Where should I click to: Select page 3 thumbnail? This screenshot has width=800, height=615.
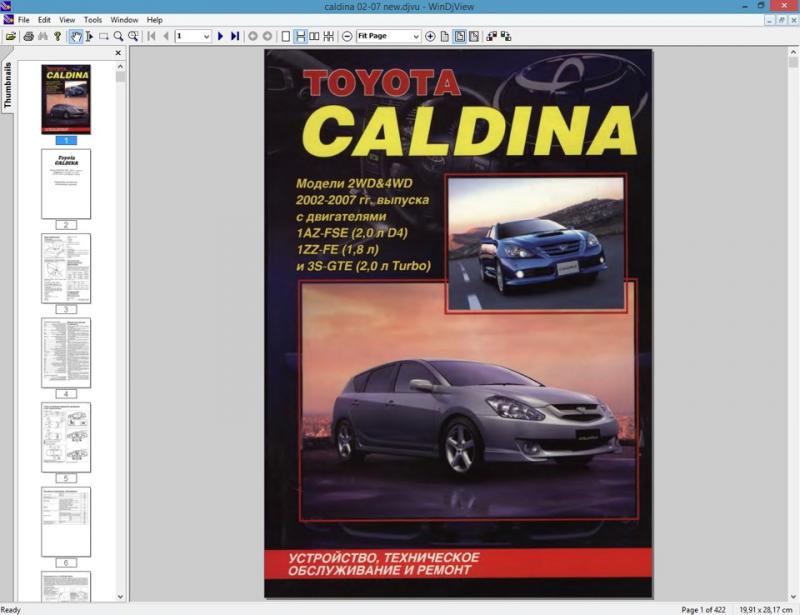(x=66, y=268)
